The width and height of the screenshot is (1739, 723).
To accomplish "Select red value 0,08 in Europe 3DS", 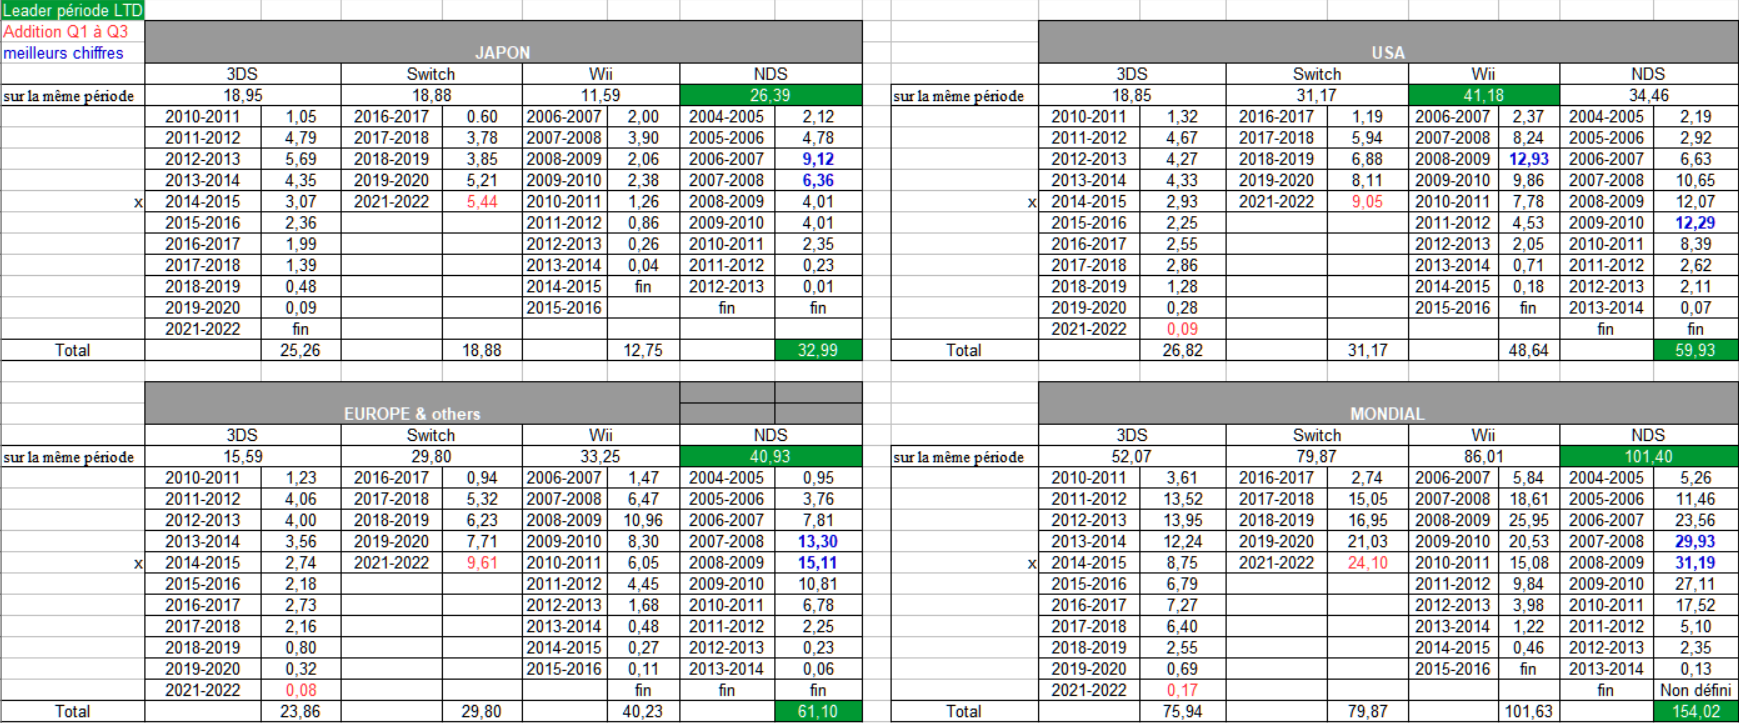I will point(301,690).
